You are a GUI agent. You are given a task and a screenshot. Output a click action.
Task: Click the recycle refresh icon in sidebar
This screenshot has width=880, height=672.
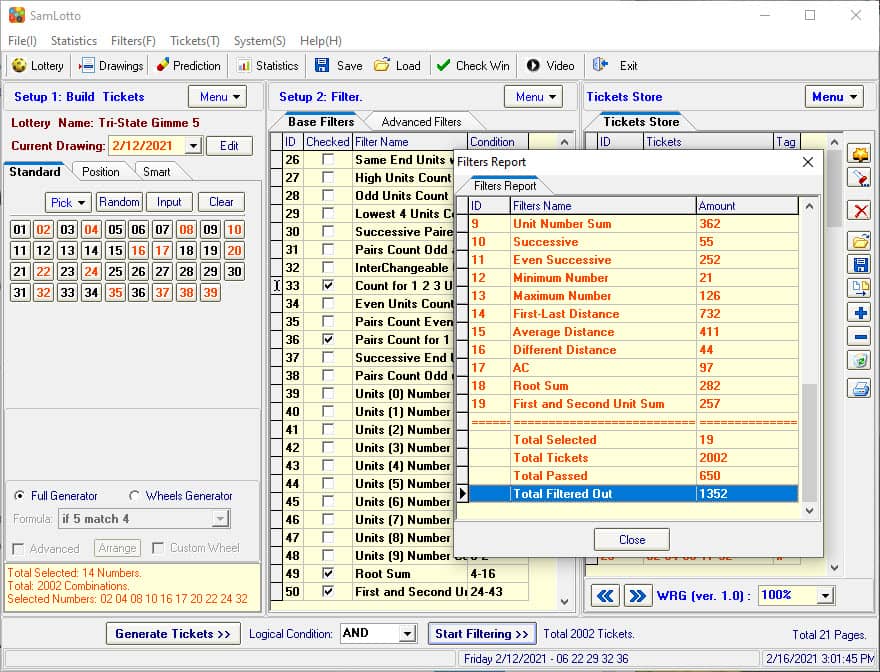pos(860,360)
